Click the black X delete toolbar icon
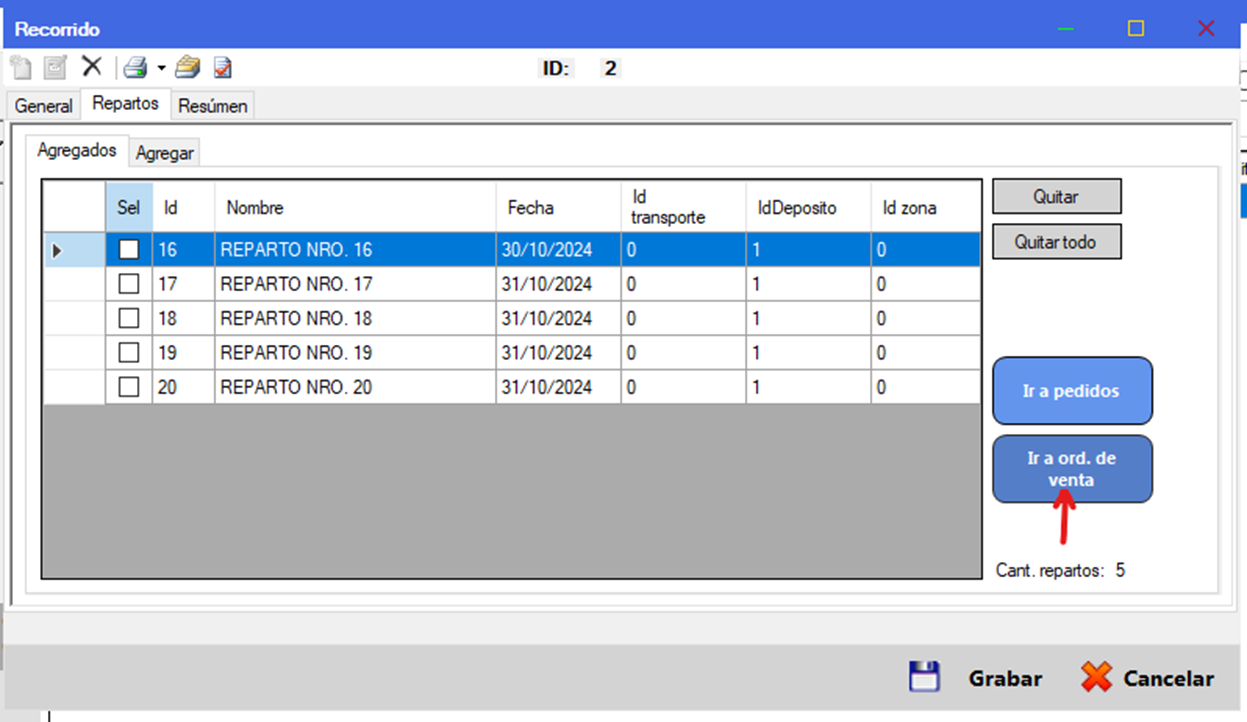Image resolution: width=1247 pixels, height=722 pixels. click(91, 66)
